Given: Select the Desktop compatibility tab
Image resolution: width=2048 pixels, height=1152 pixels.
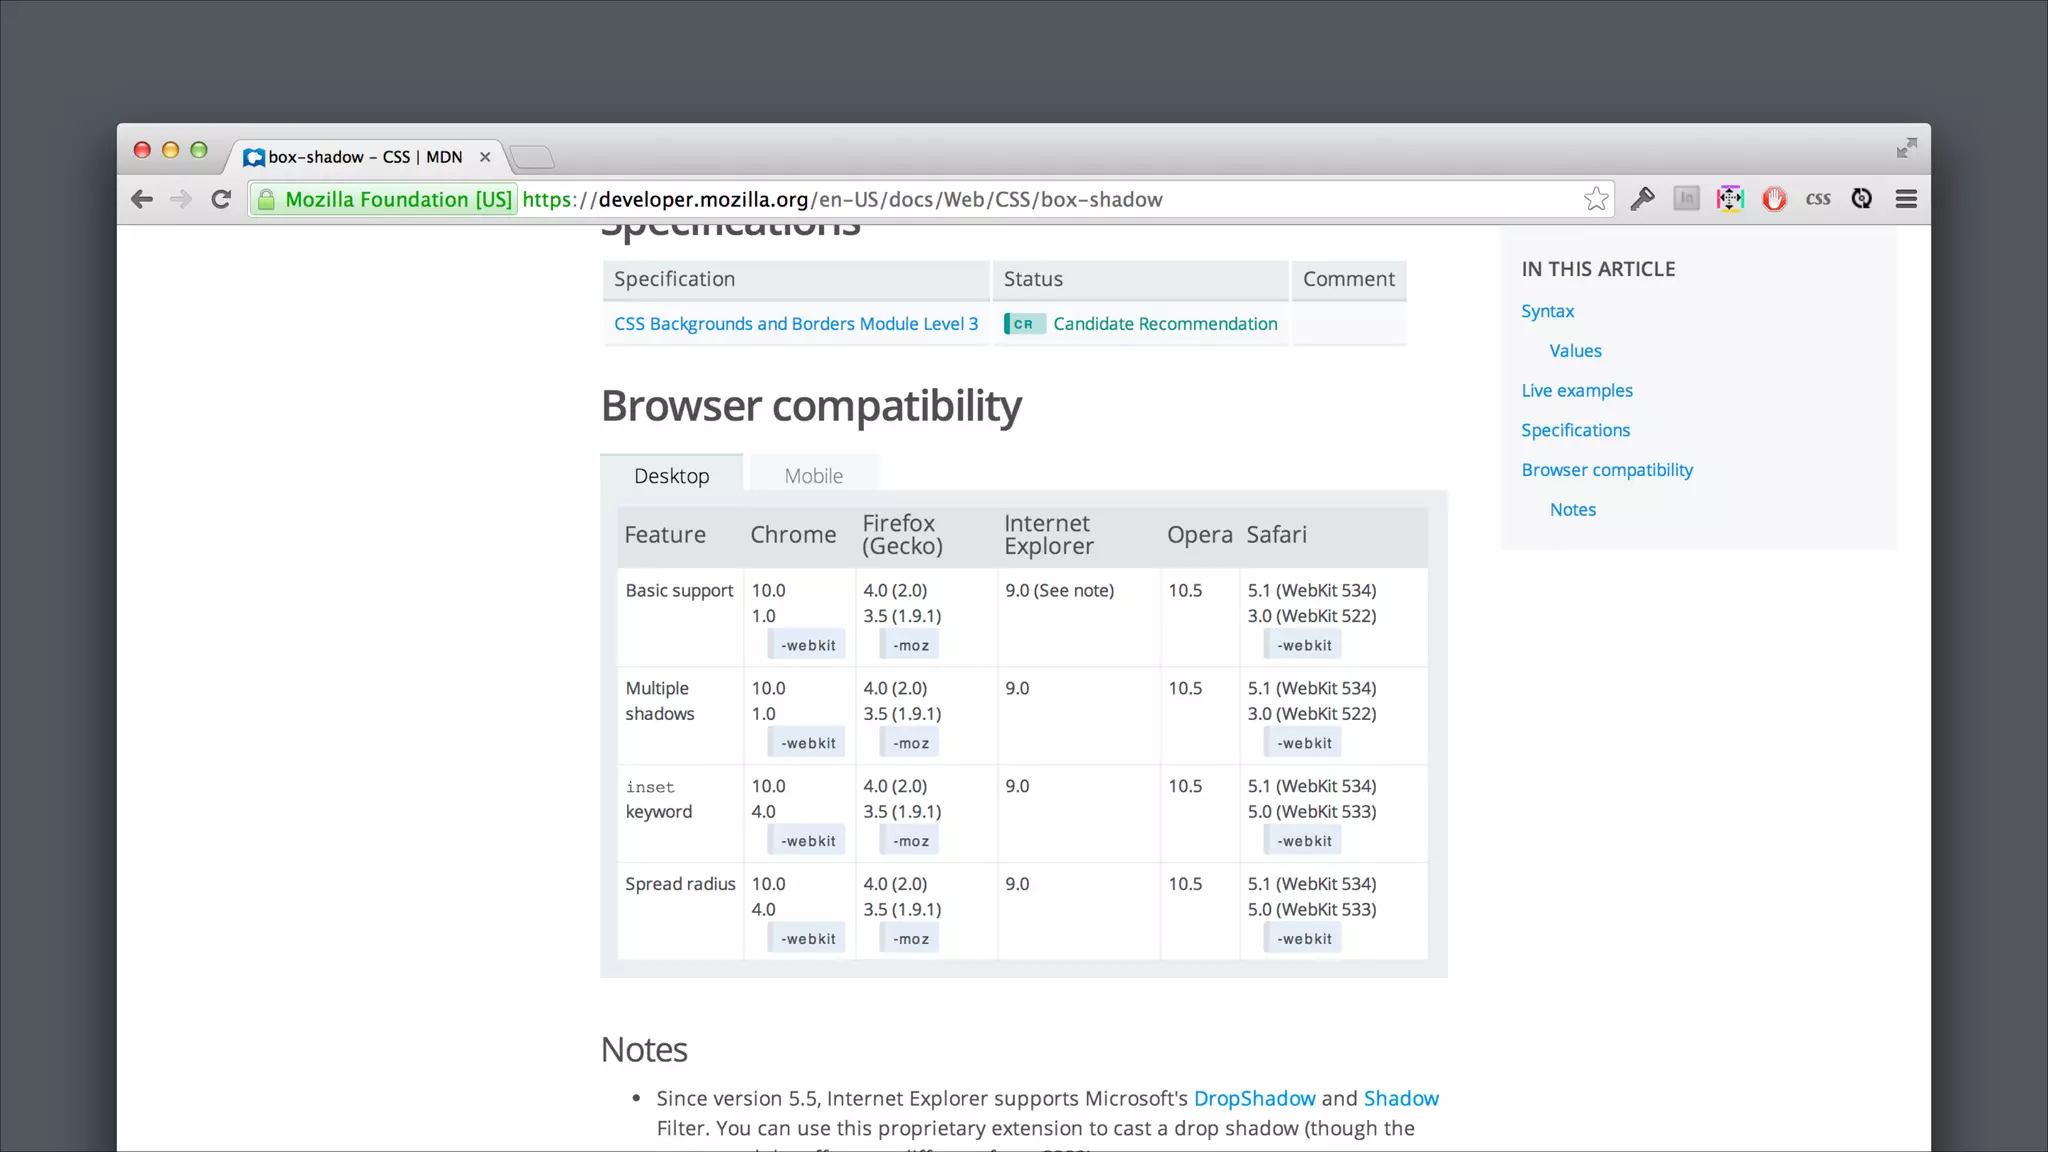Looking at the screenshot, I should 671,476.
